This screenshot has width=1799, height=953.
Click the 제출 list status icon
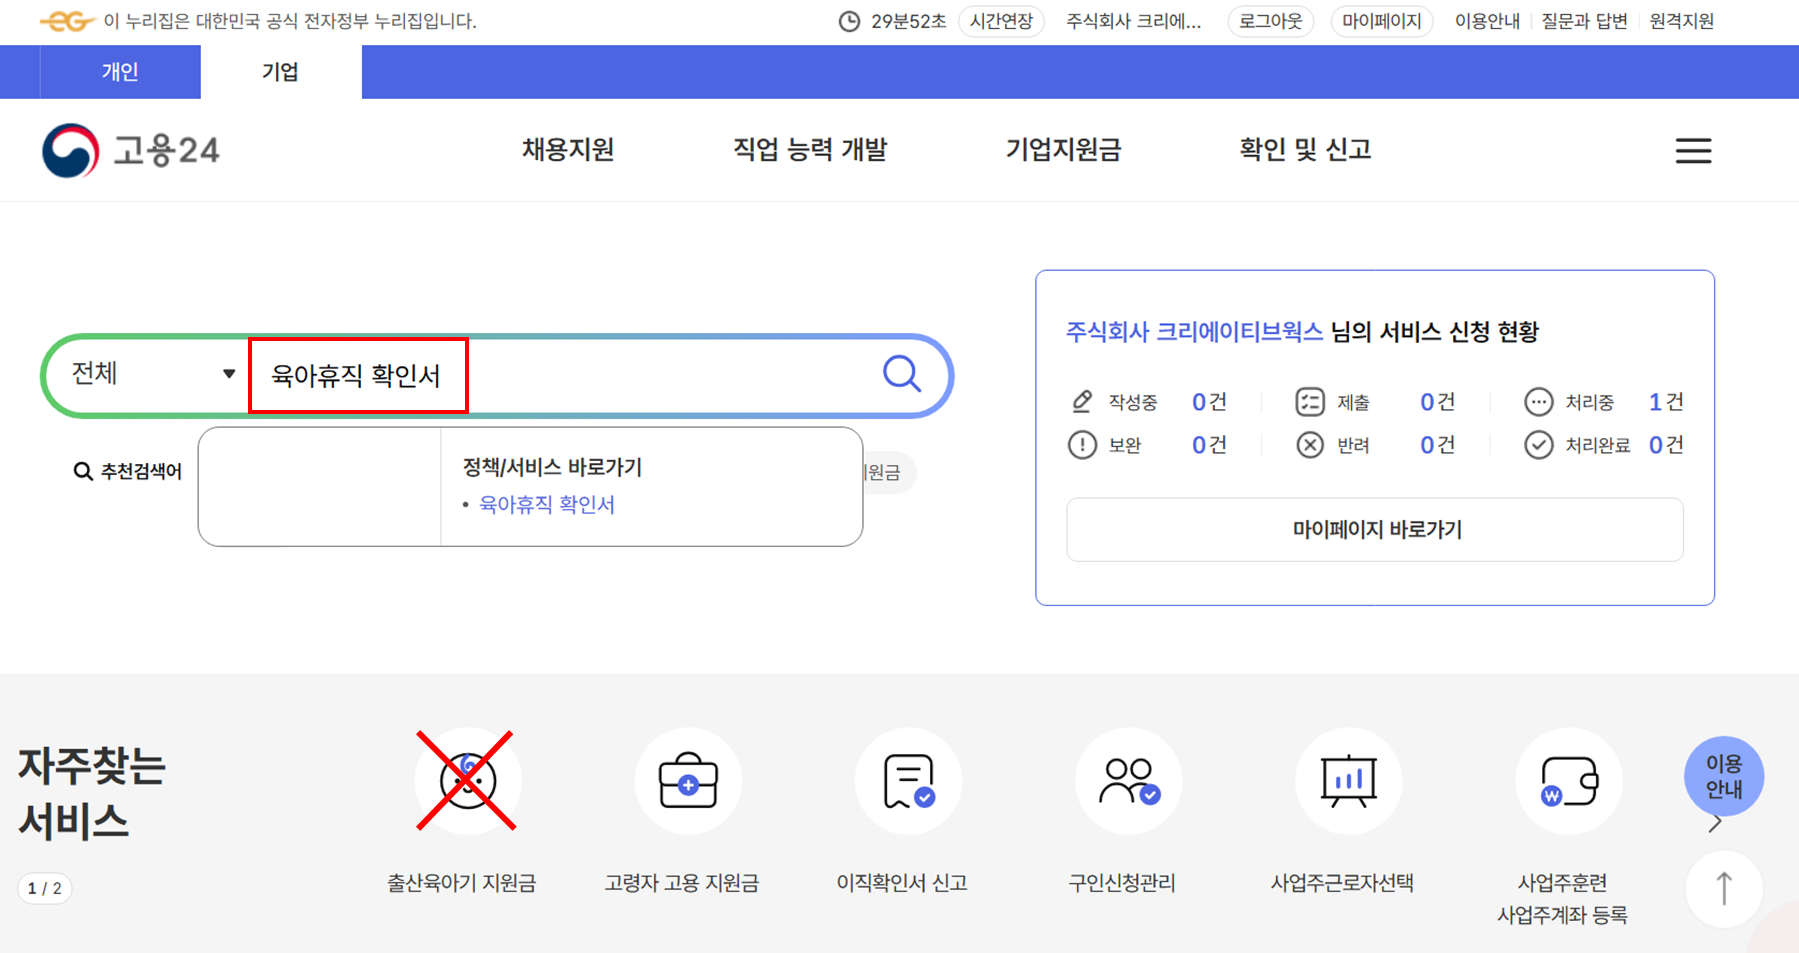tap(1310, 402)
